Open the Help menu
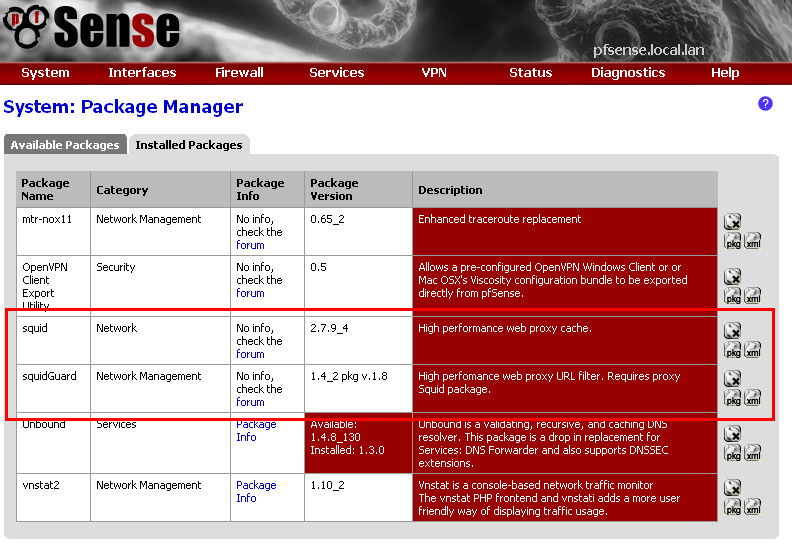Image resolution: width=792 pixels, height=553 pixels. tap(725, 73)
